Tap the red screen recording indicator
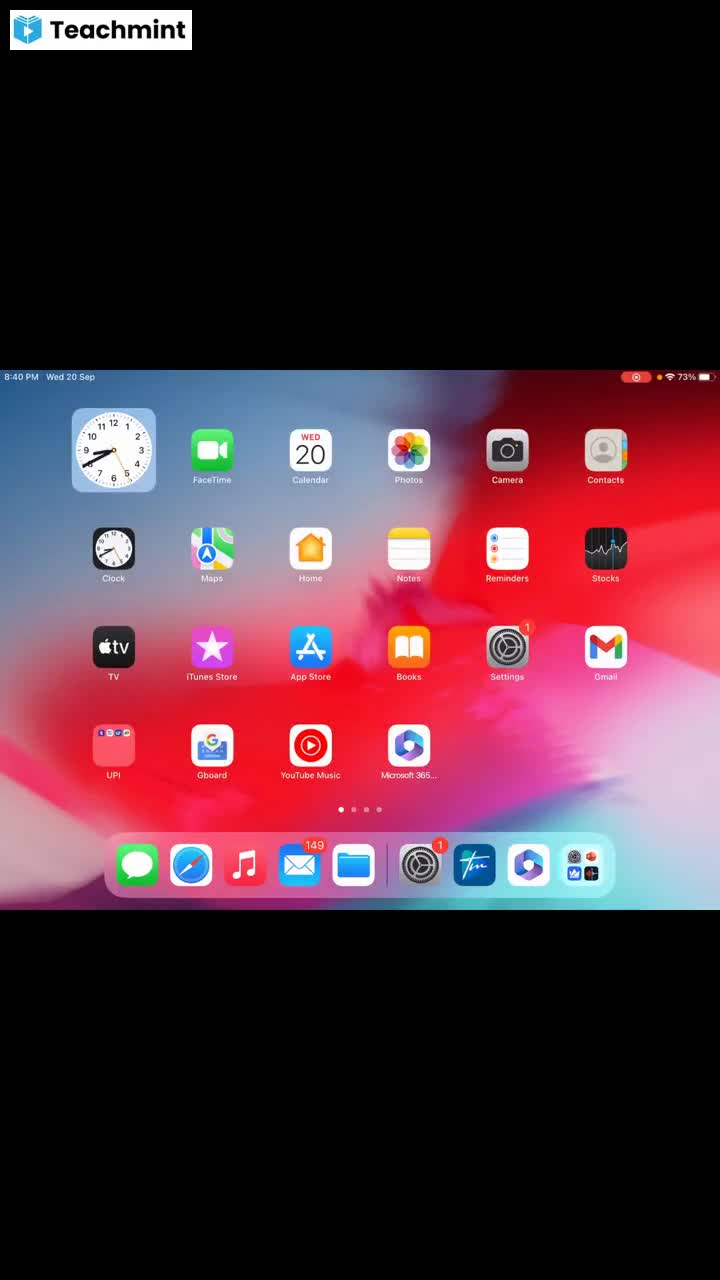Viewport: 720px width, 1280px height. [x=636, y=377]
